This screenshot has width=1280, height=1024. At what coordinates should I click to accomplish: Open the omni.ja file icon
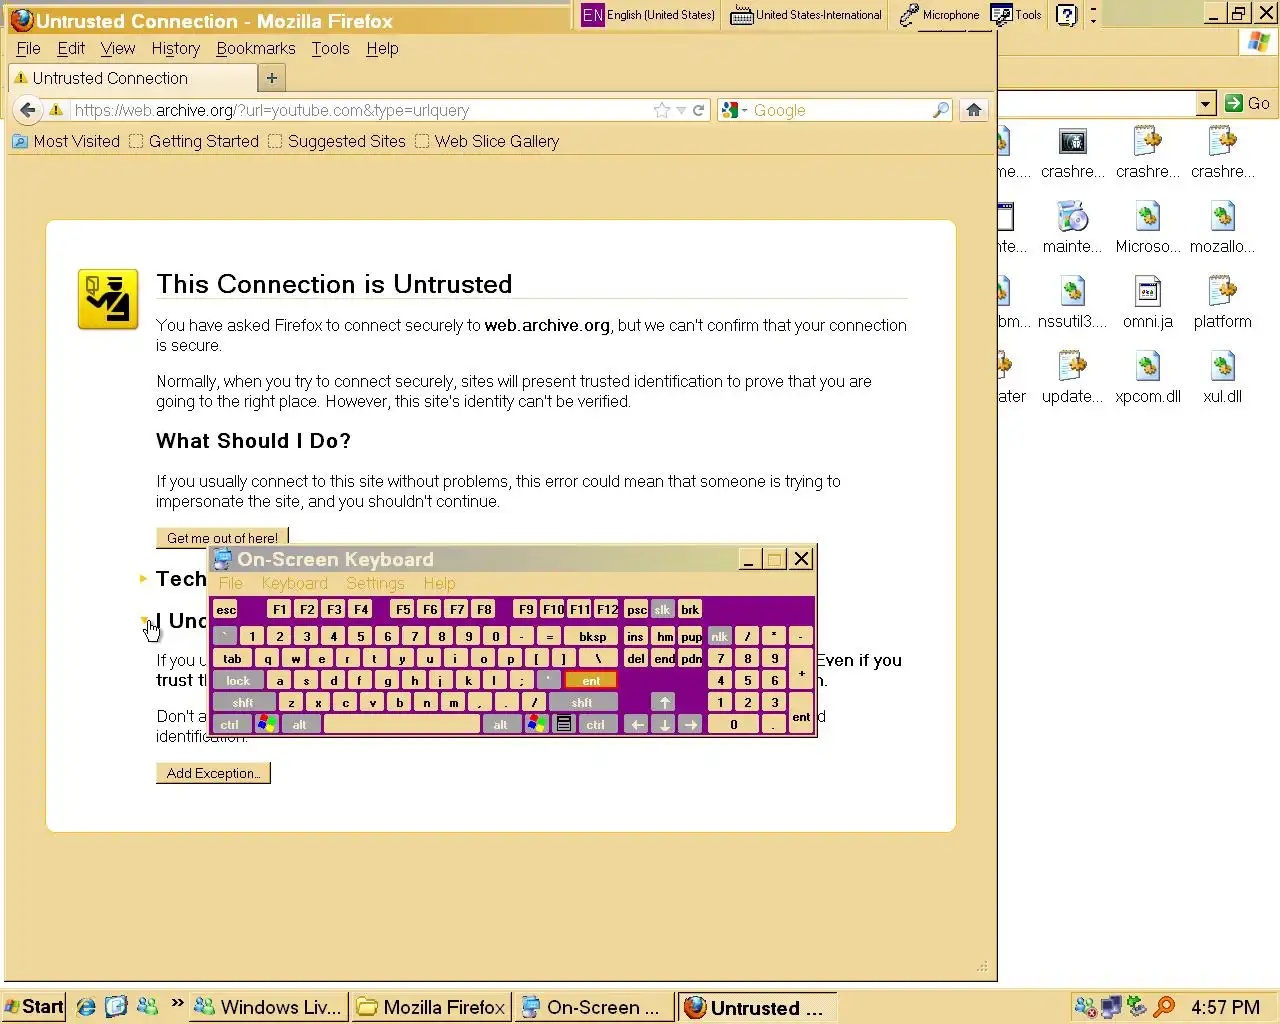[x=1147, y=303]
